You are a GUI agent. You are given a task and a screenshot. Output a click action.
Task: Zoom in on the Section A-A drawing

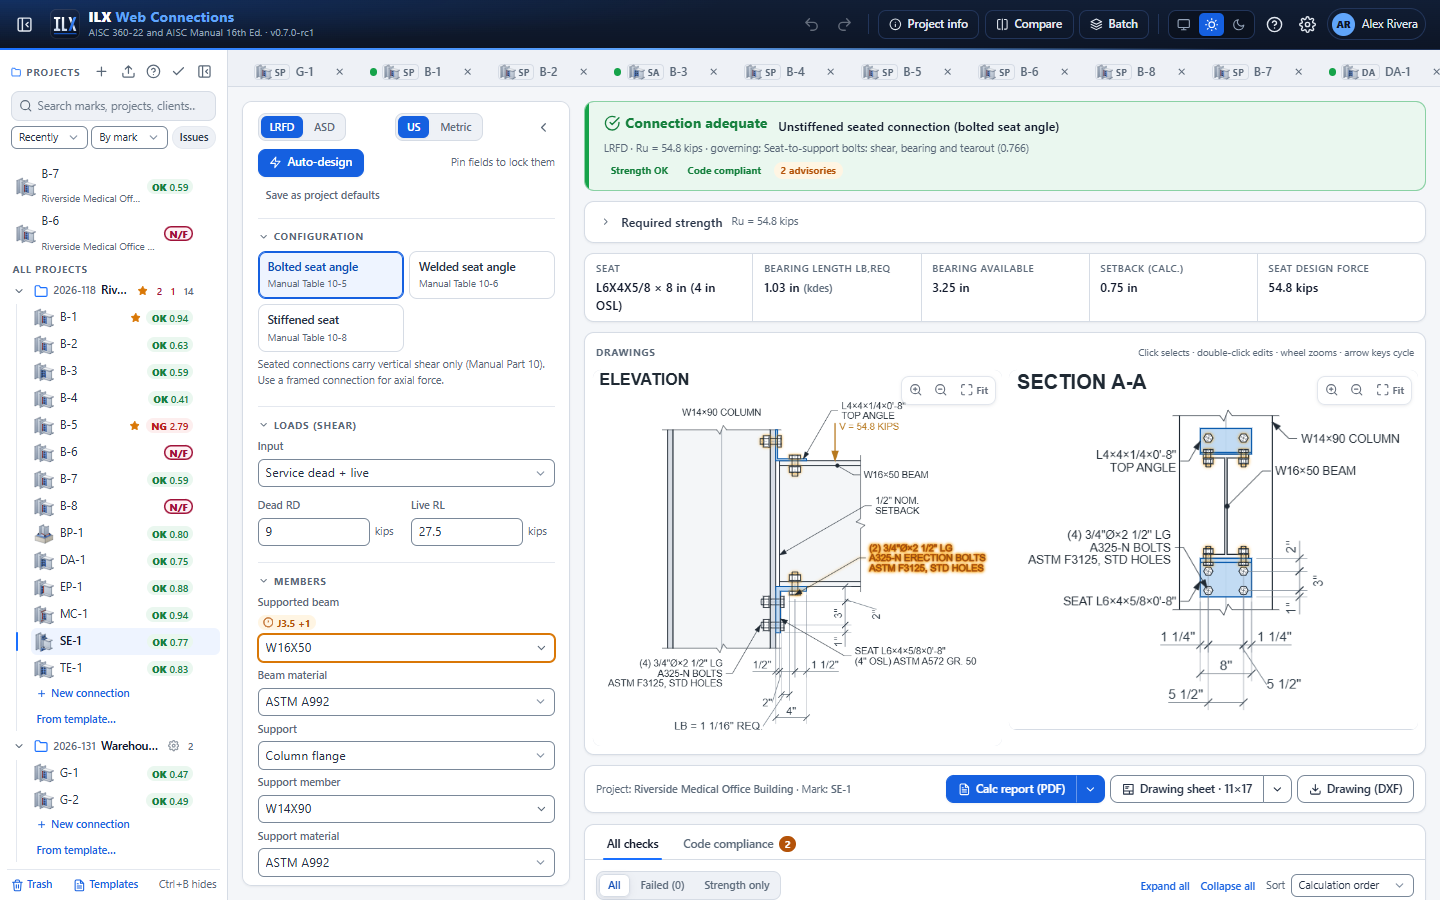pyautogui.click(x=1332, y=390)
